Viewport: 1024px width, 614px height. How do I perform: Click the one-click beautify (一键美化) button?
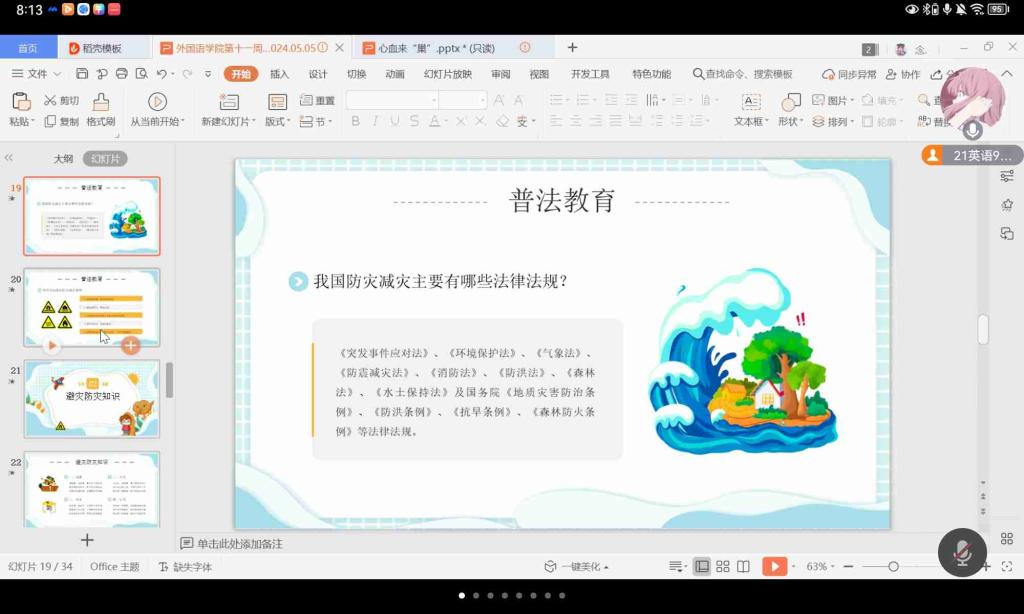tap(578, 566)
